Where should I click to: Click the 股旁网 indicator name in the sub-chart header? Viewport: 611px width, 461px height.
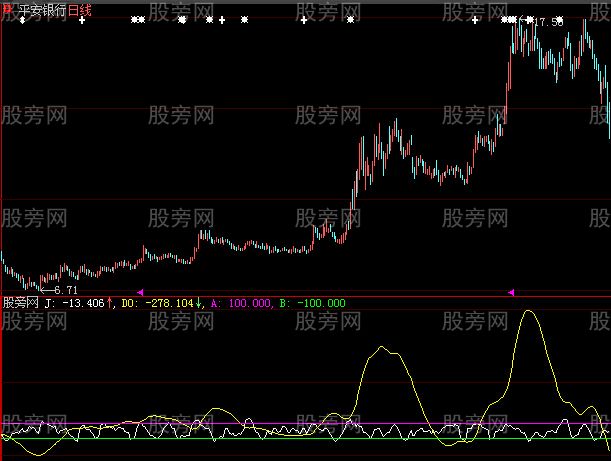(x=21, y=303)
